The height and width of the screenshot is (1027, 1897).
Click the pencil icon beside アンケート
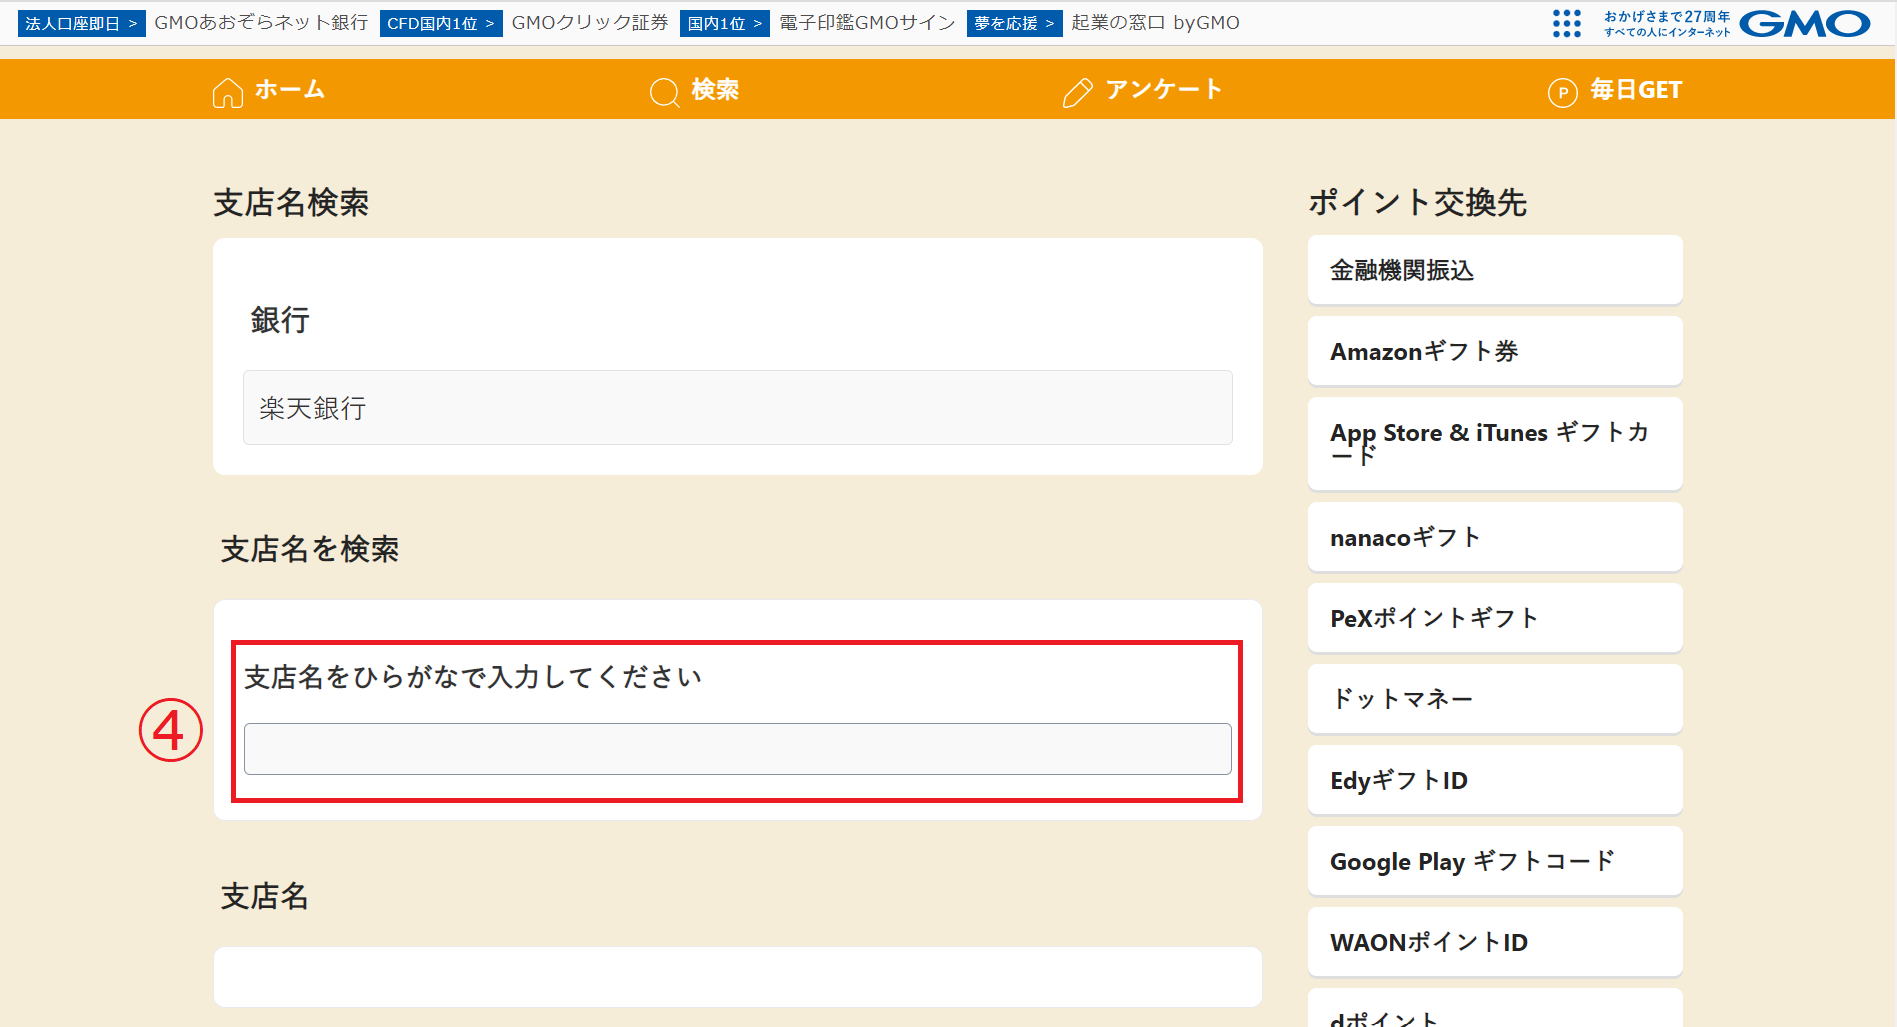[1077, 92]
